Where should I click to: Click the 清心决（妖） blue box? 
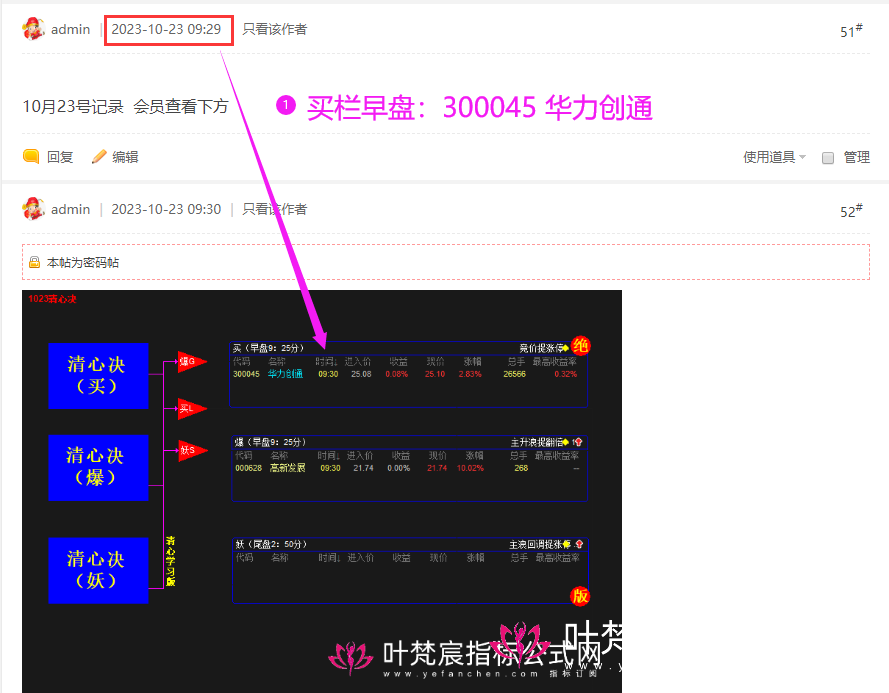pyautogui.click(x=98, y=570)
